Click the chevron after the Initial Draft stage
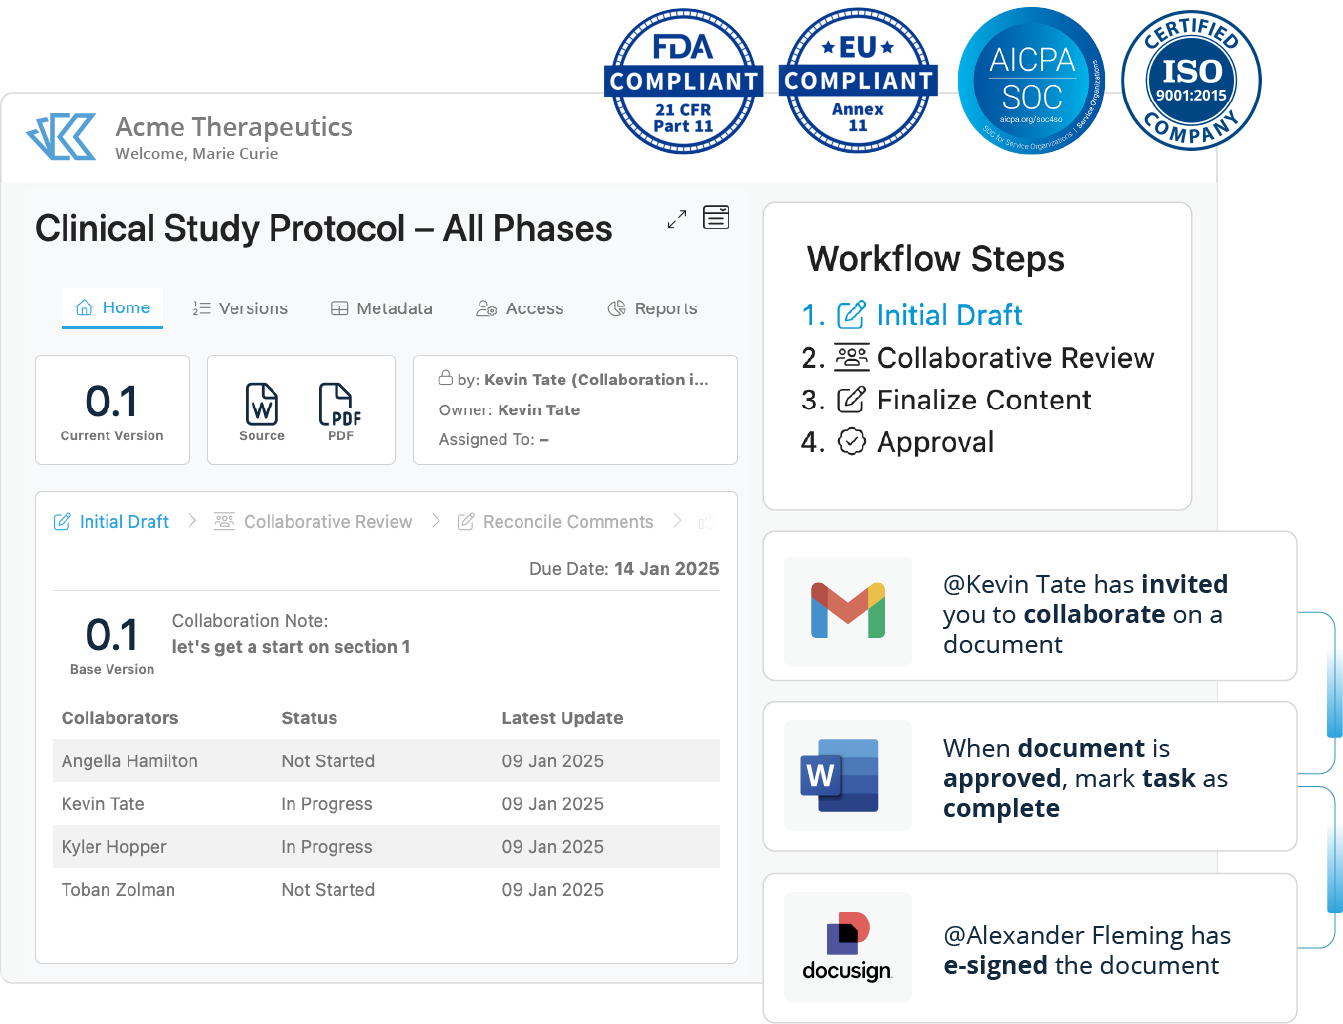This screenshot has height=1024, width=1343. click(192, 521)
